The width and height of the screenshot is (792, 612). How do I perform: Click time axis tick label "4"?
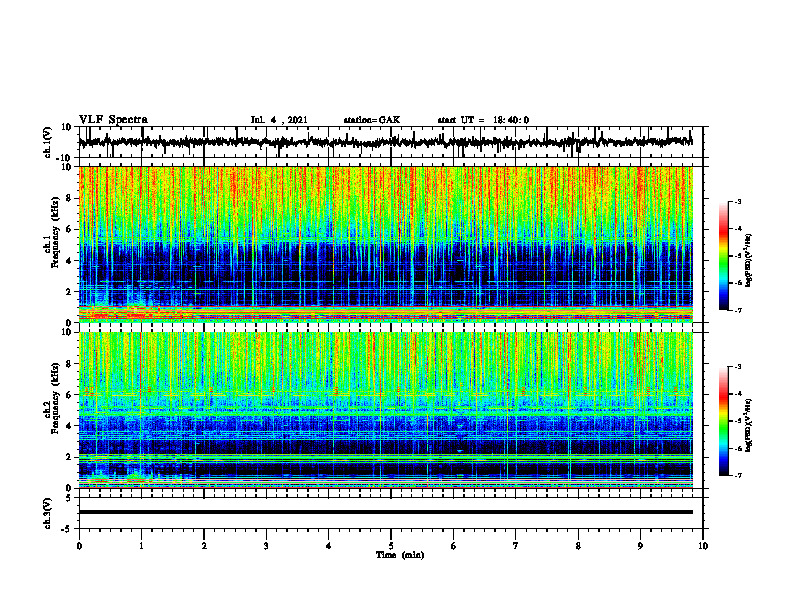(329, 546)
